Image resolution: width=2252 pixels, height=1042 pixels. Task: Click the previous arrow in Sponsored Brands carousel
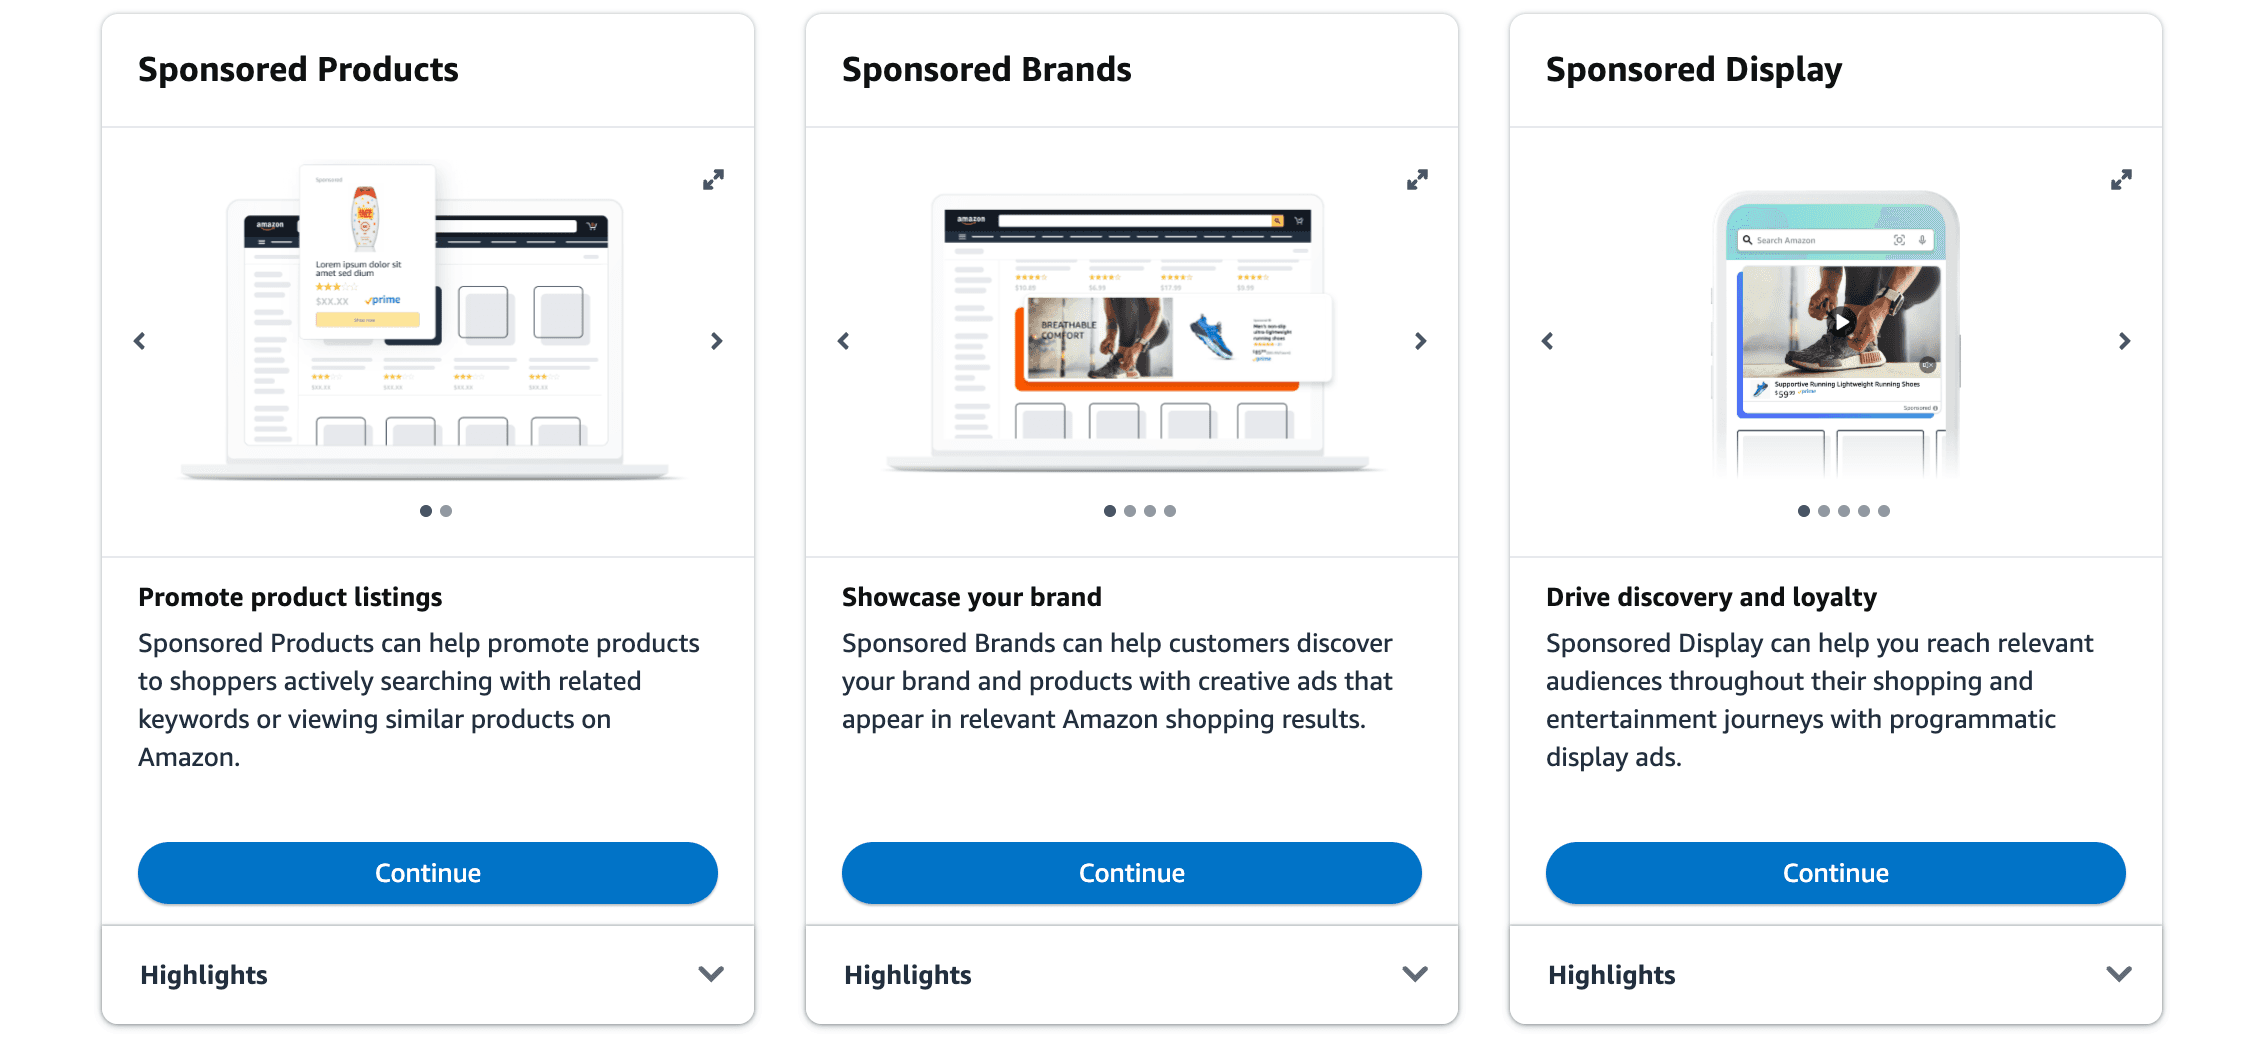pos(843,341)
